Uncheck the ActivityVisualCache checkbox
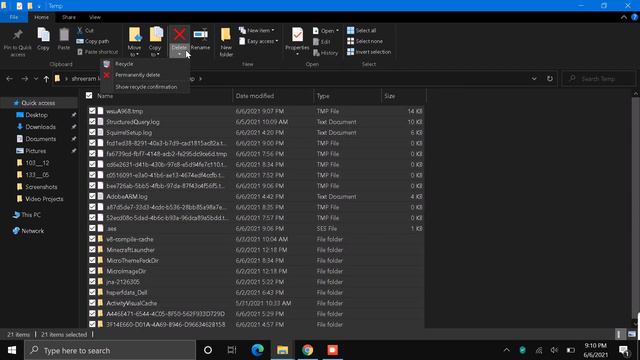Screen dimensions: 640x360 tap(92, 303)
